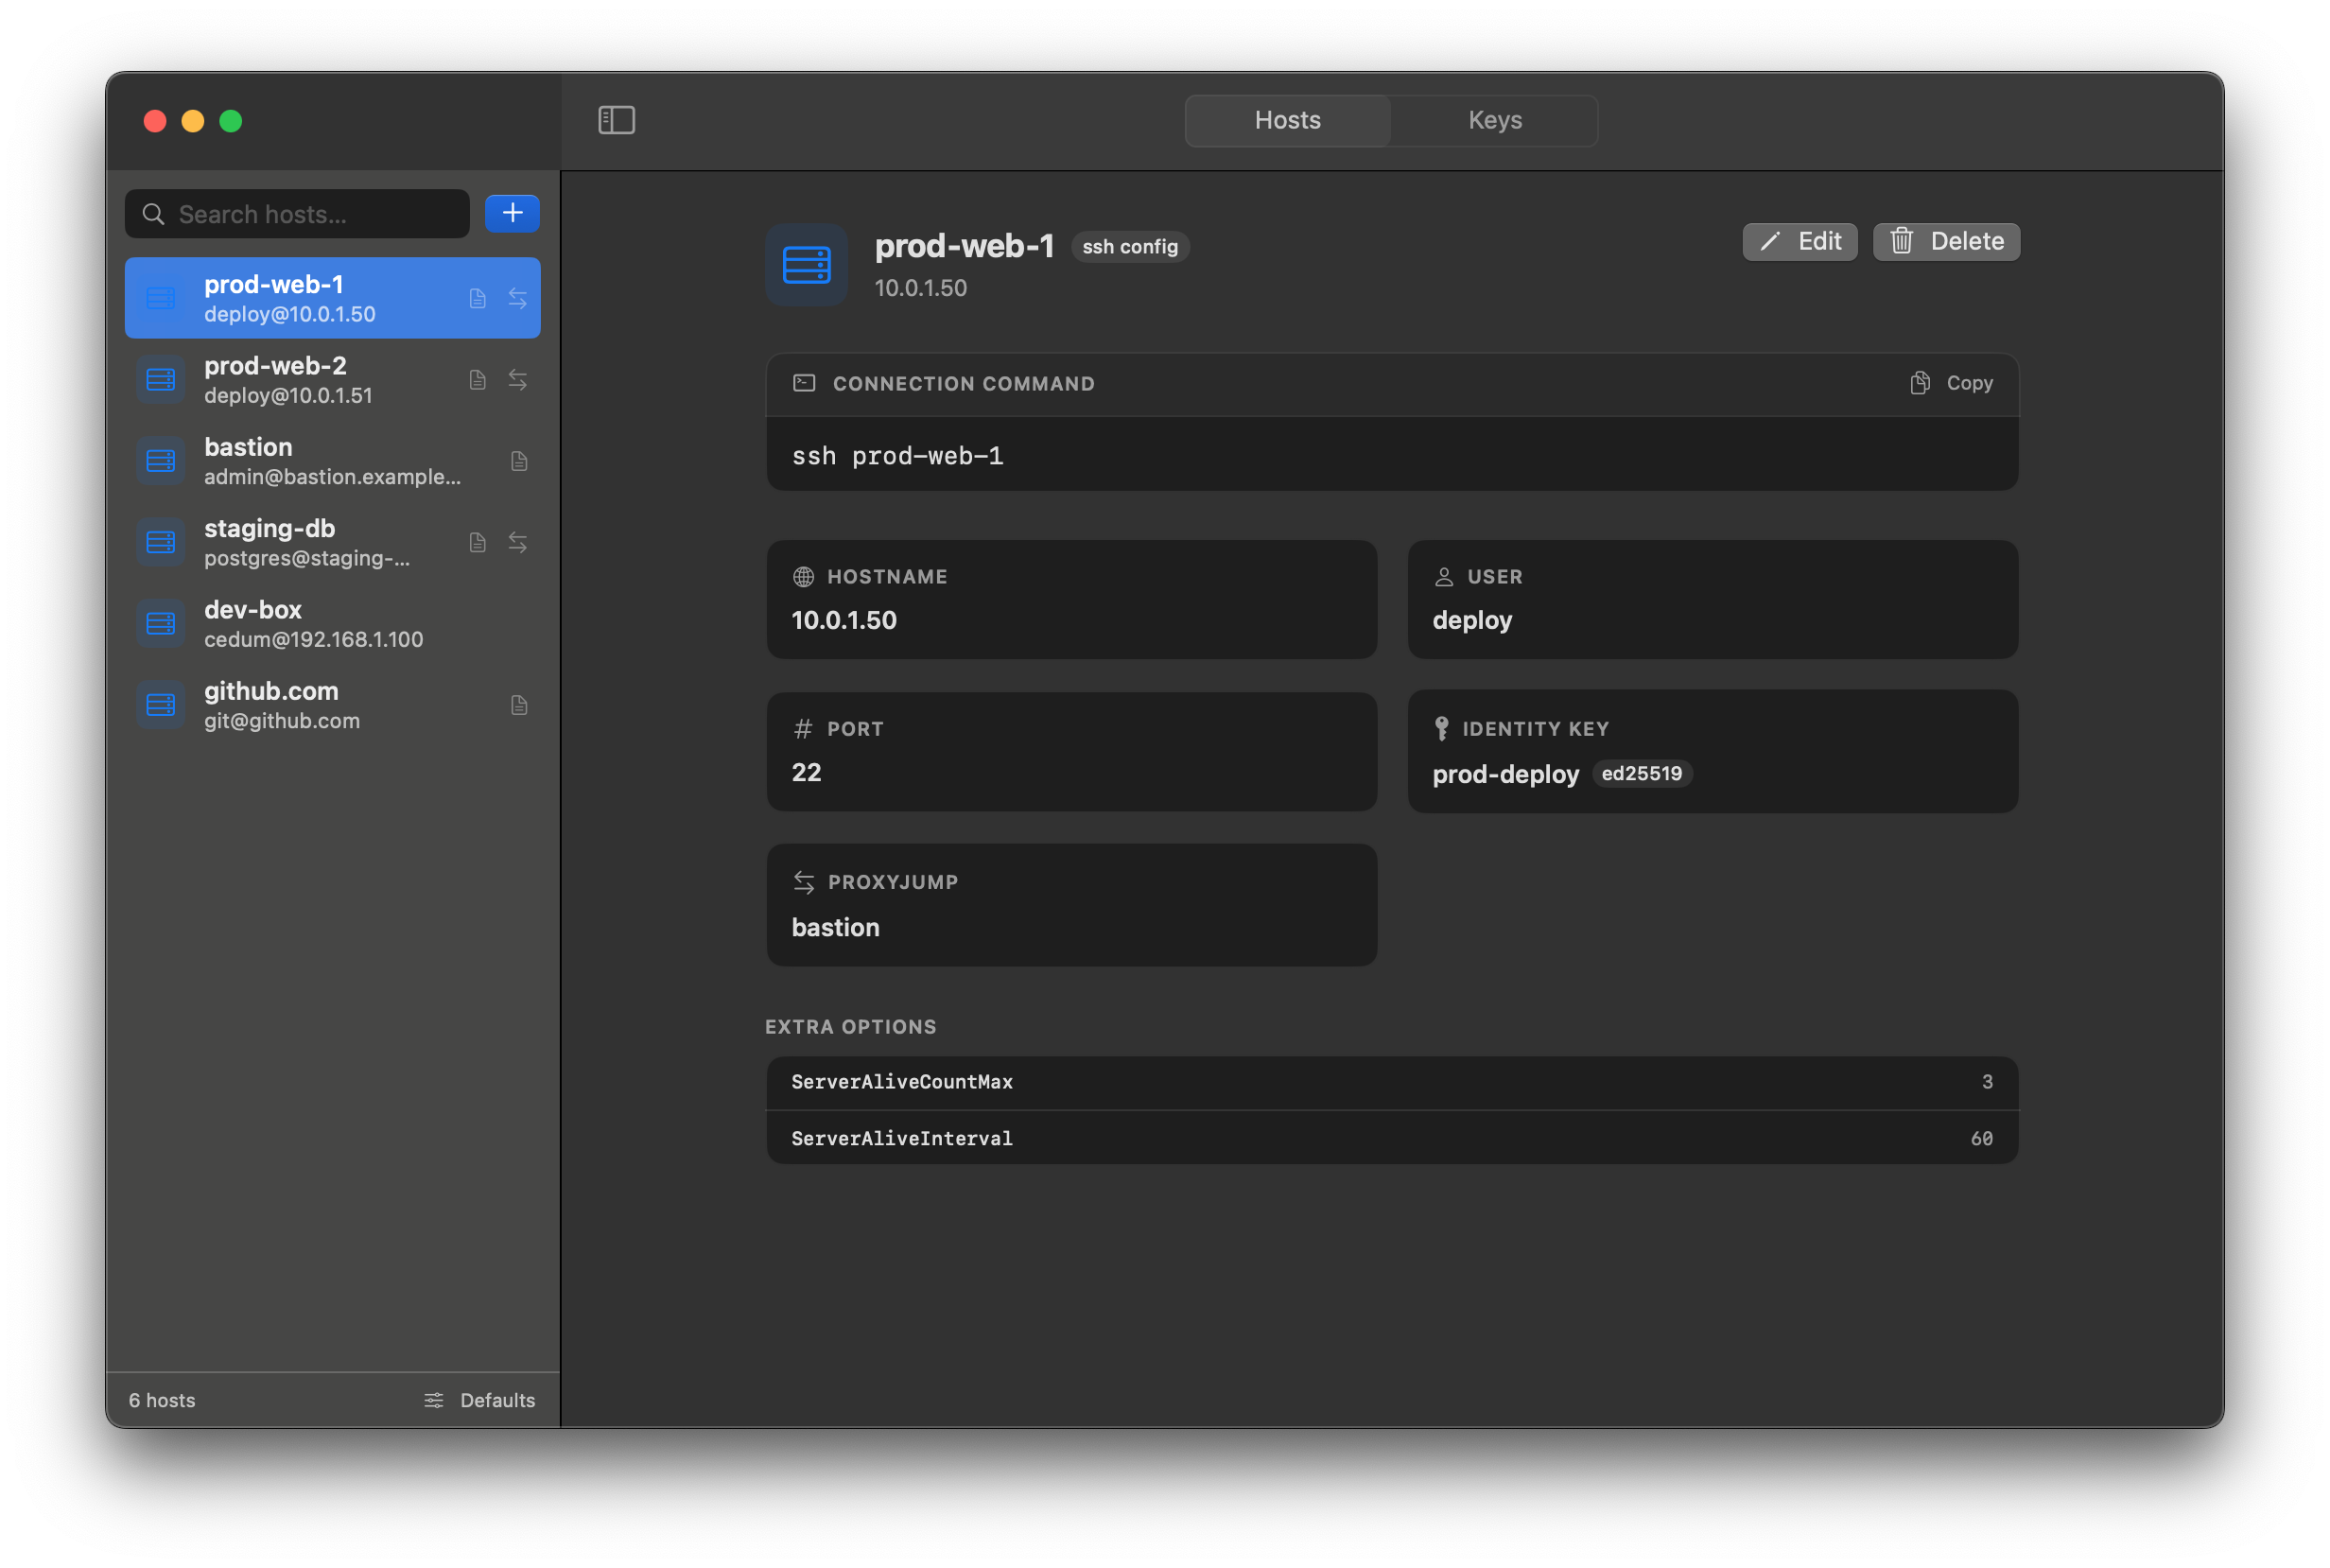Select bastion host in sidebar

tap(332, 461)
